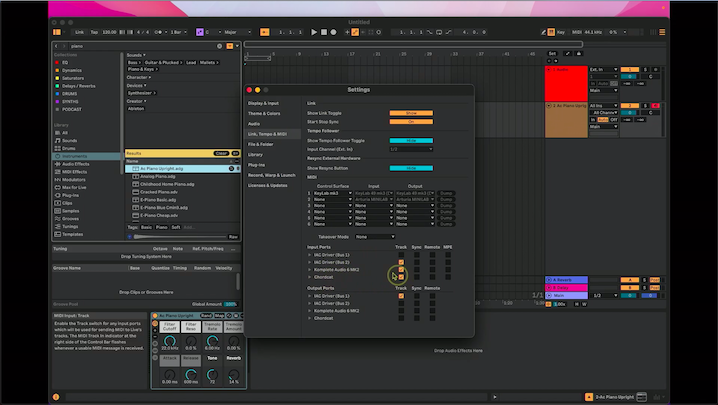Arm the 1 Audio track for recording
Screen dimensions: 718x405
[x=655, y=70]
